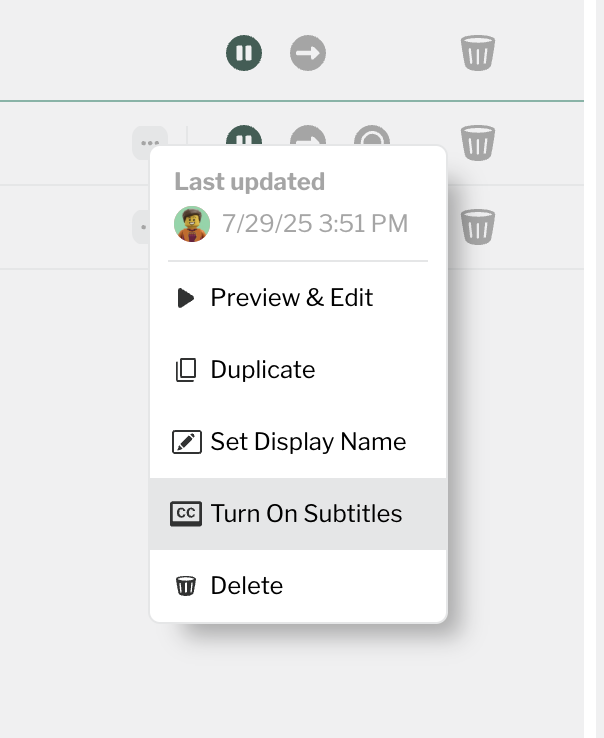Click the CC subtitles icon in the menu
Image resolution: width=604 pixels, height=738 pixels.
(185, 513)
